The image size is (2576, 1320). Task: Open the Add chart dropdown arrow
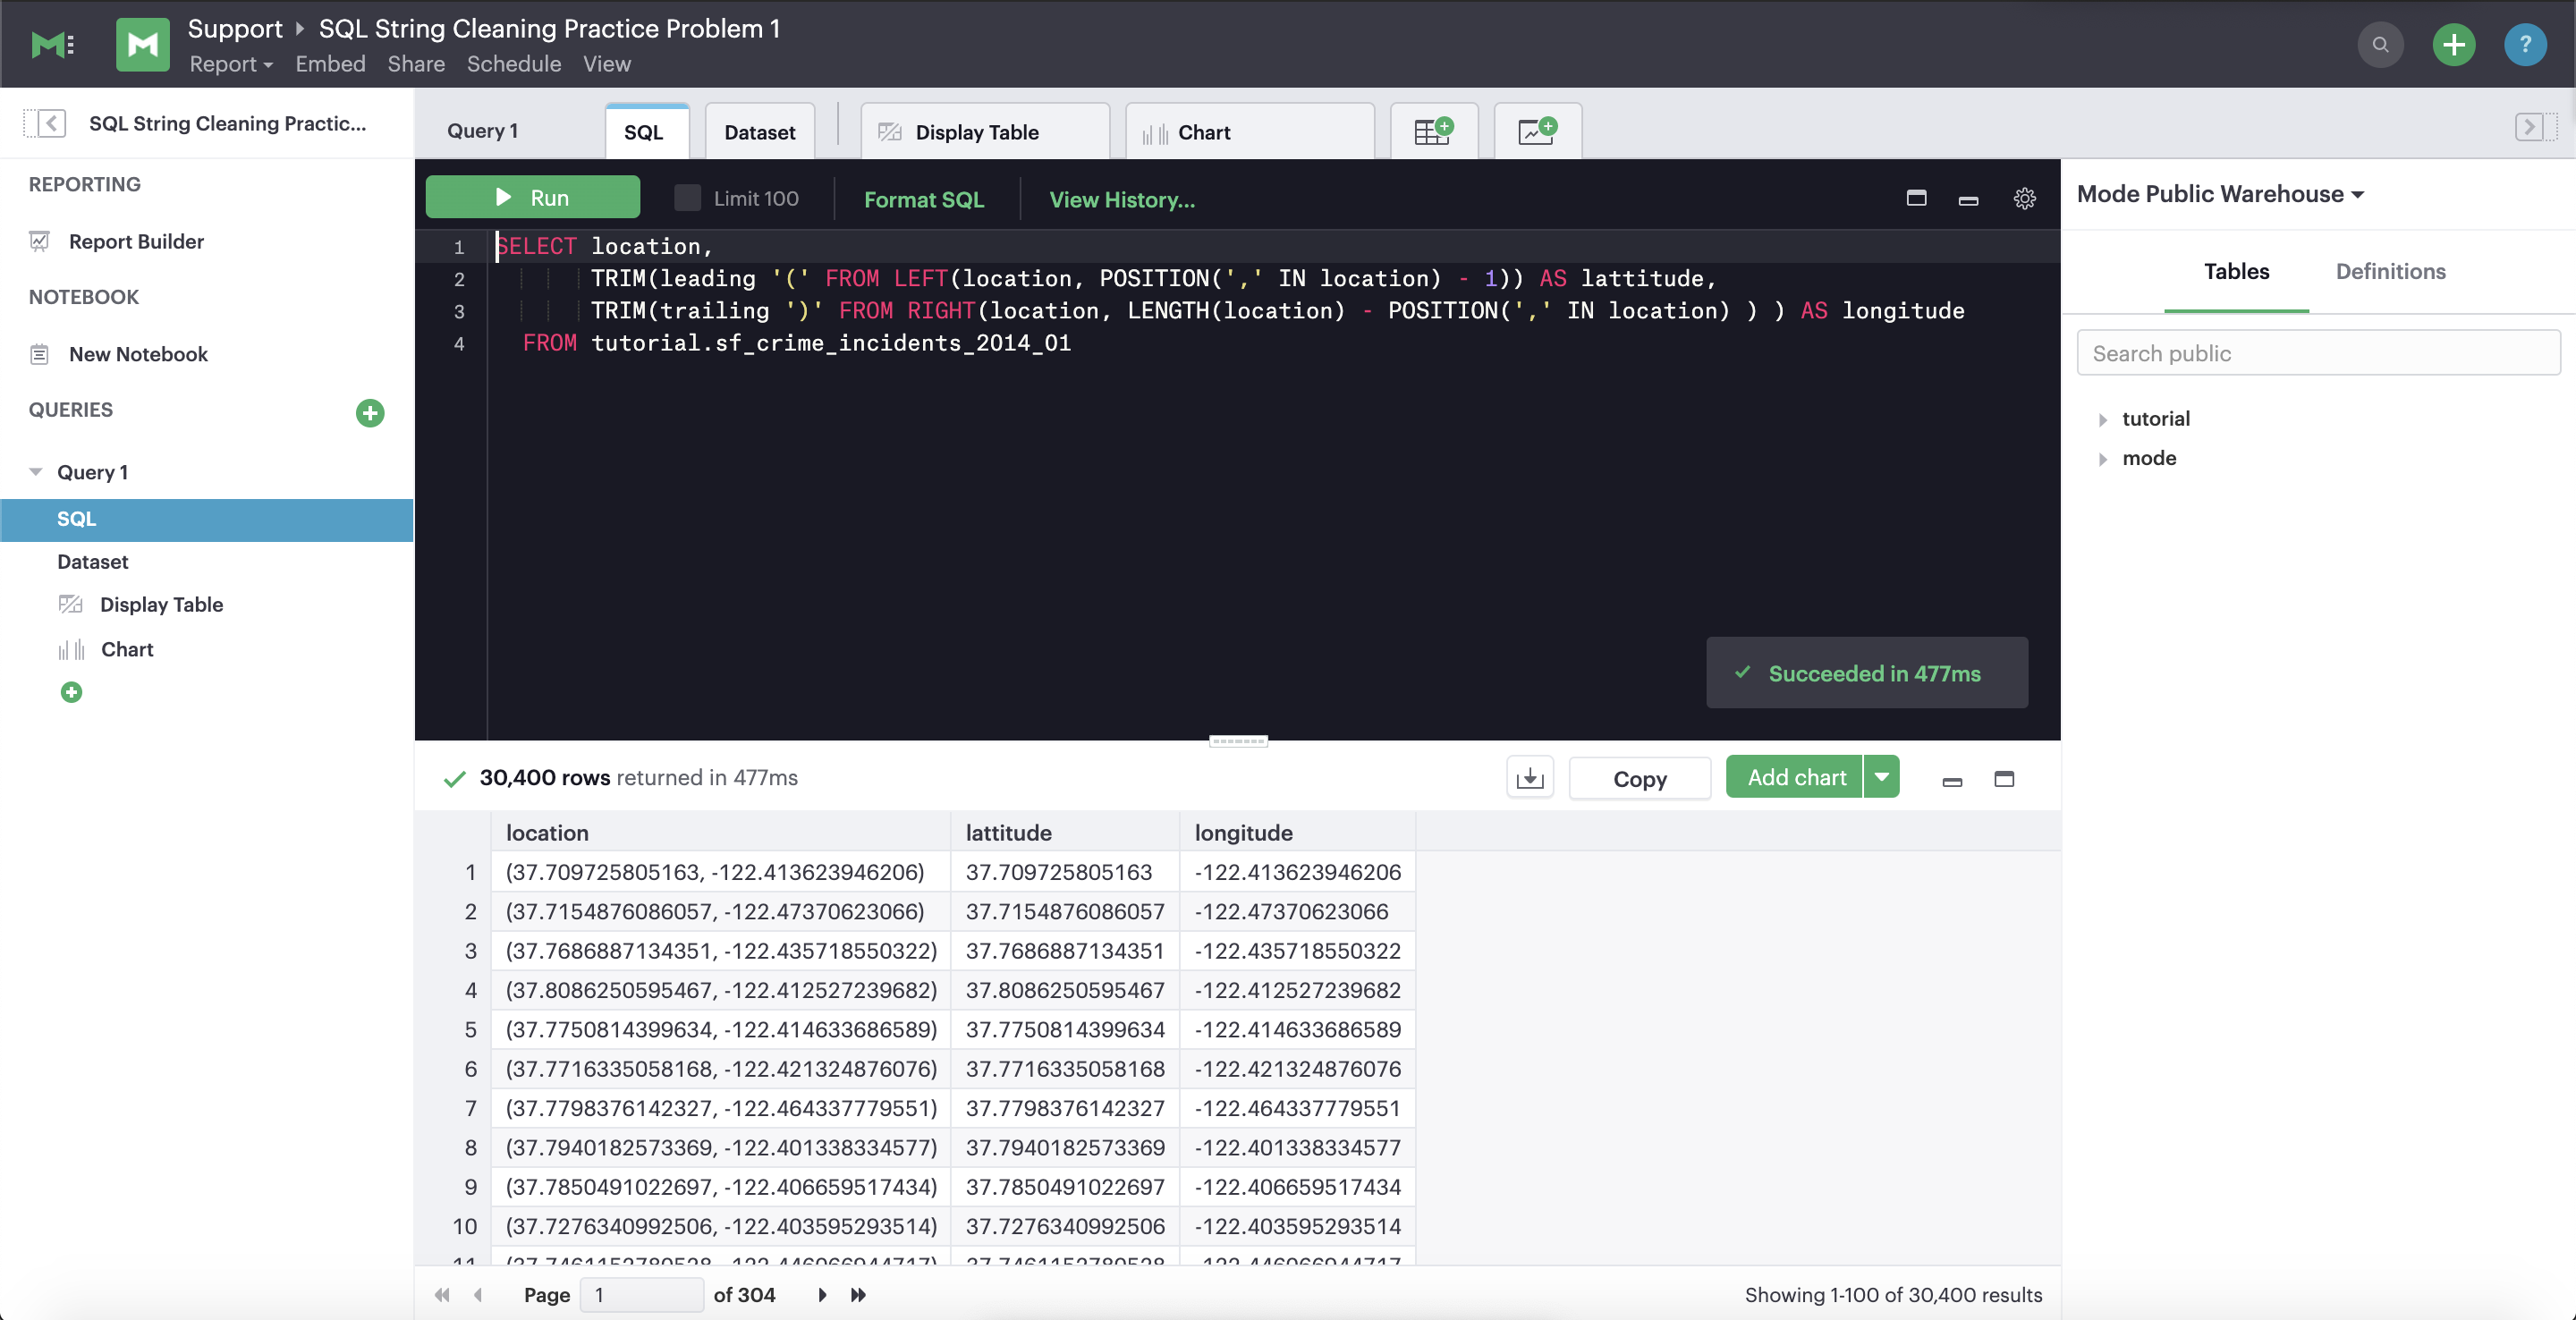coord(1881,777)
